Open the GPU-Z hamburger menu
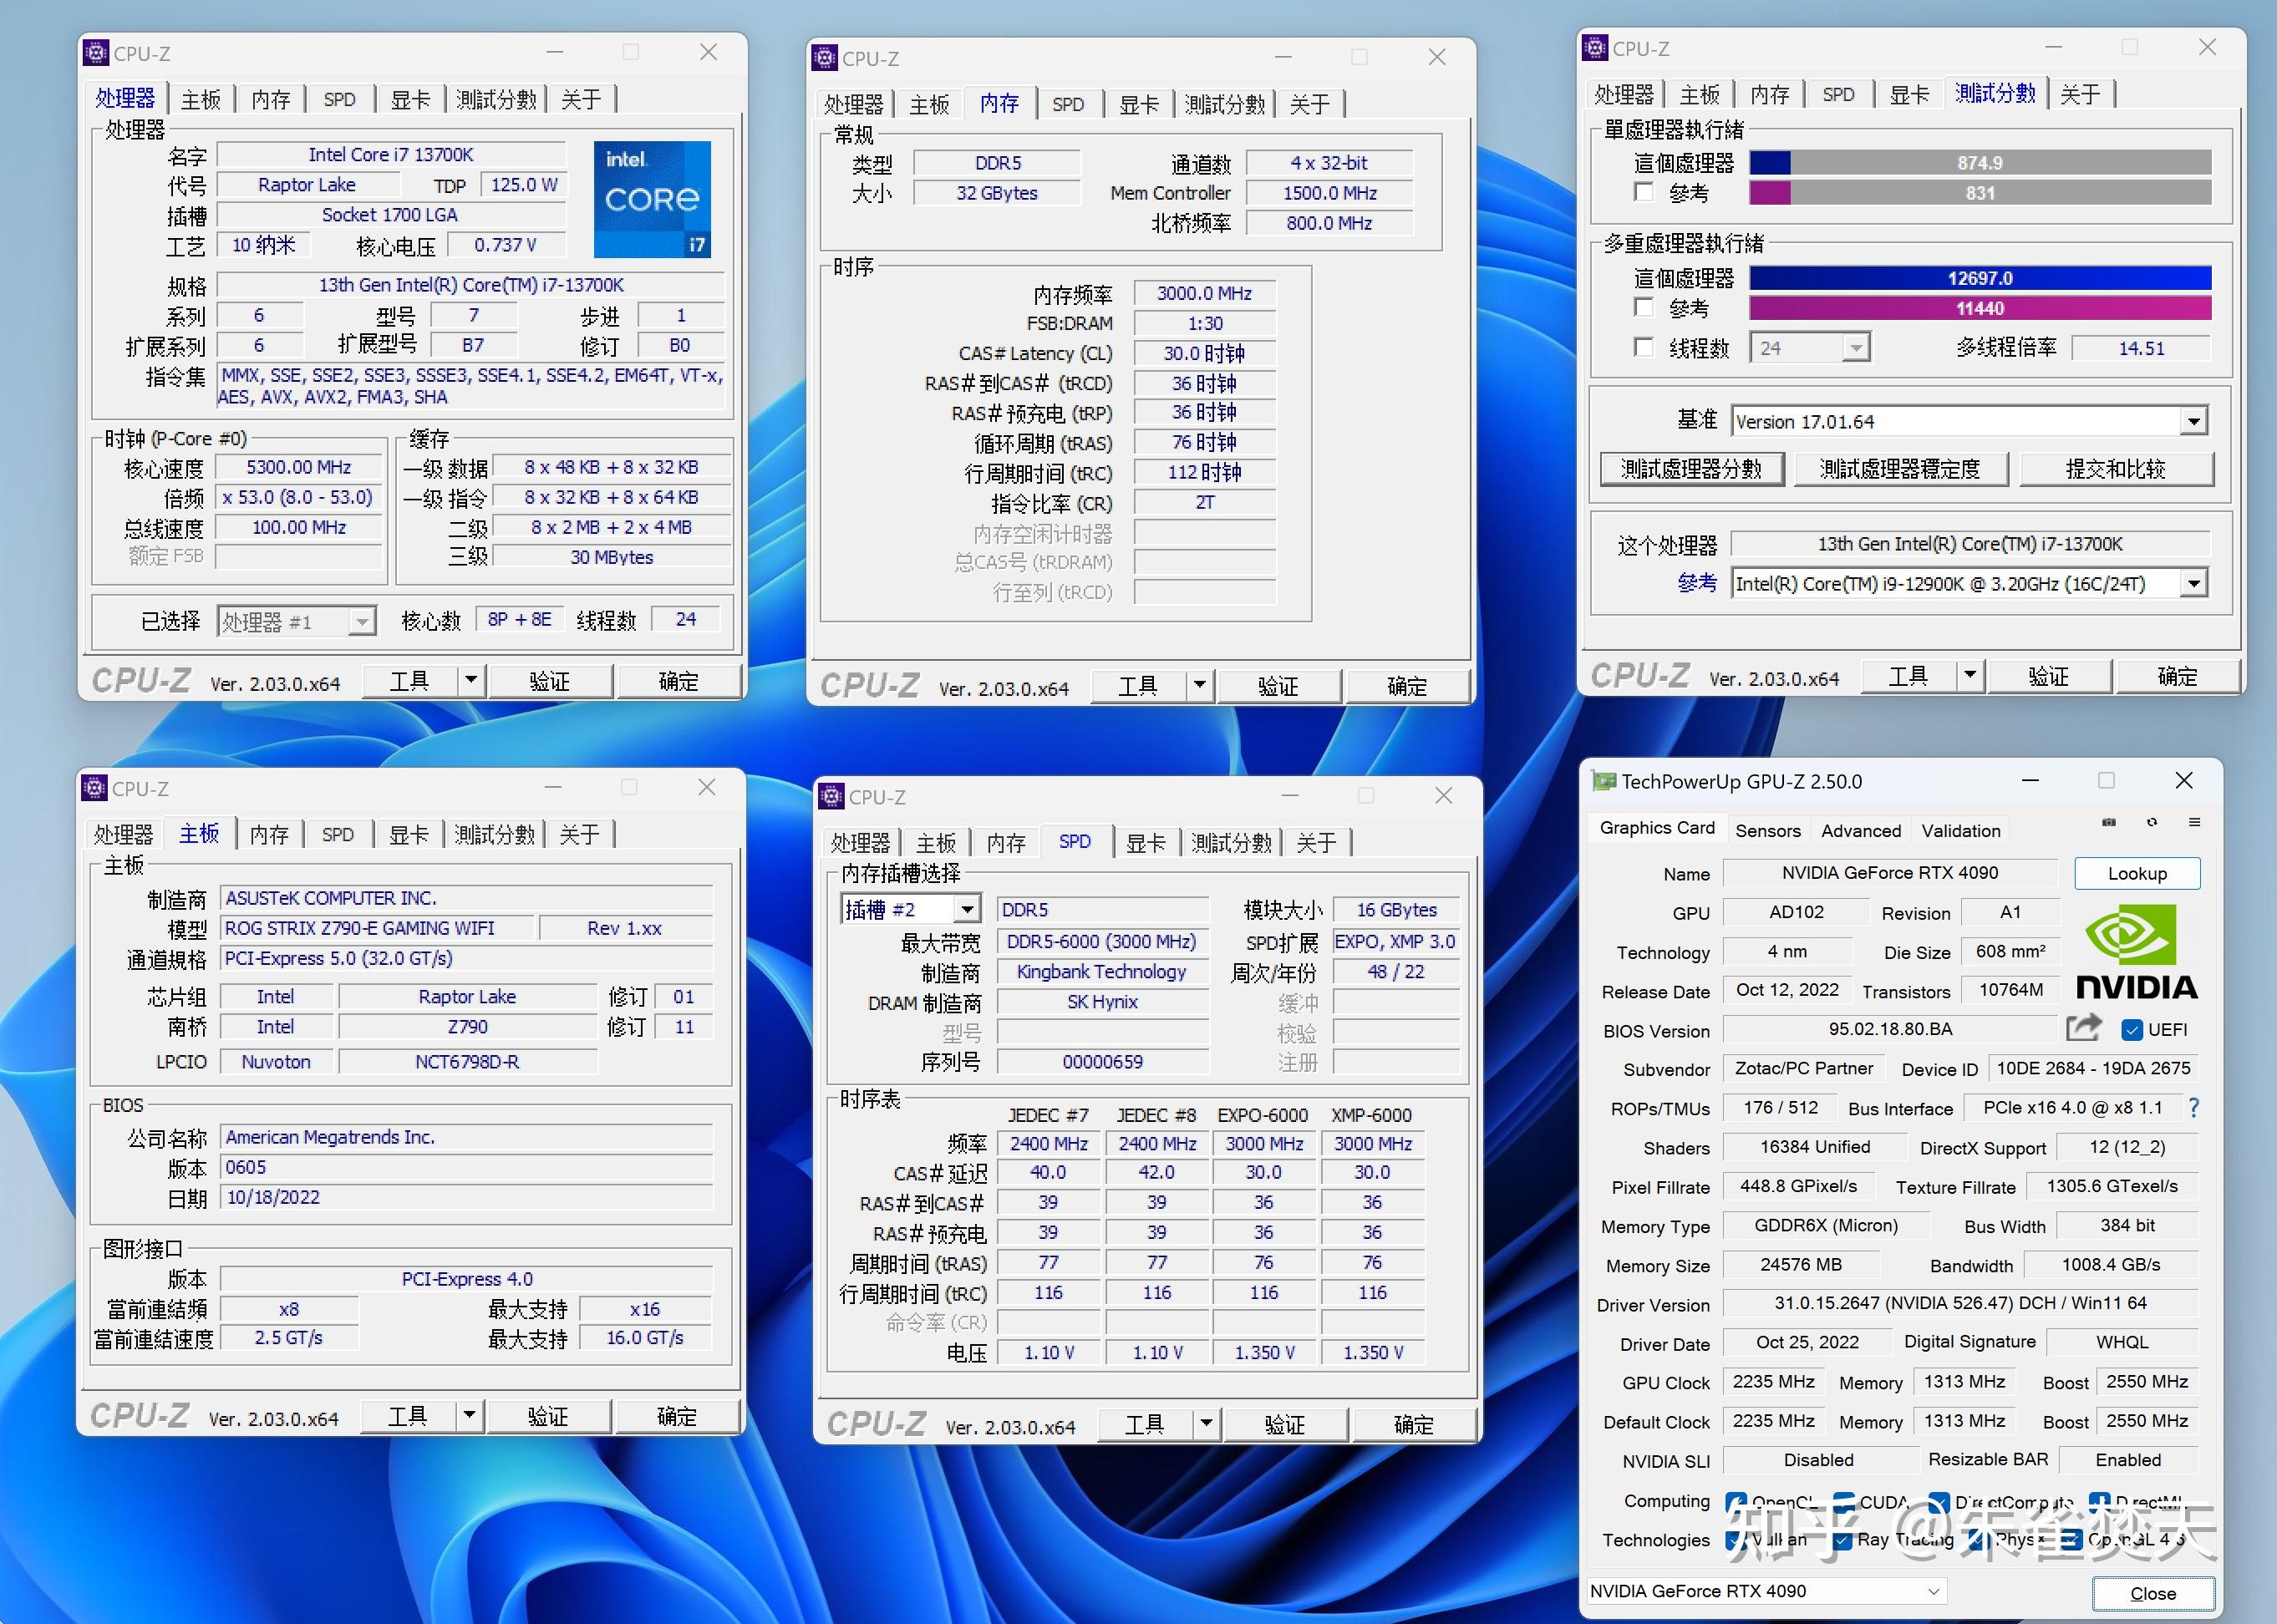The height and width of the screenshot is (1624, 2277). tap(2194, 822)
